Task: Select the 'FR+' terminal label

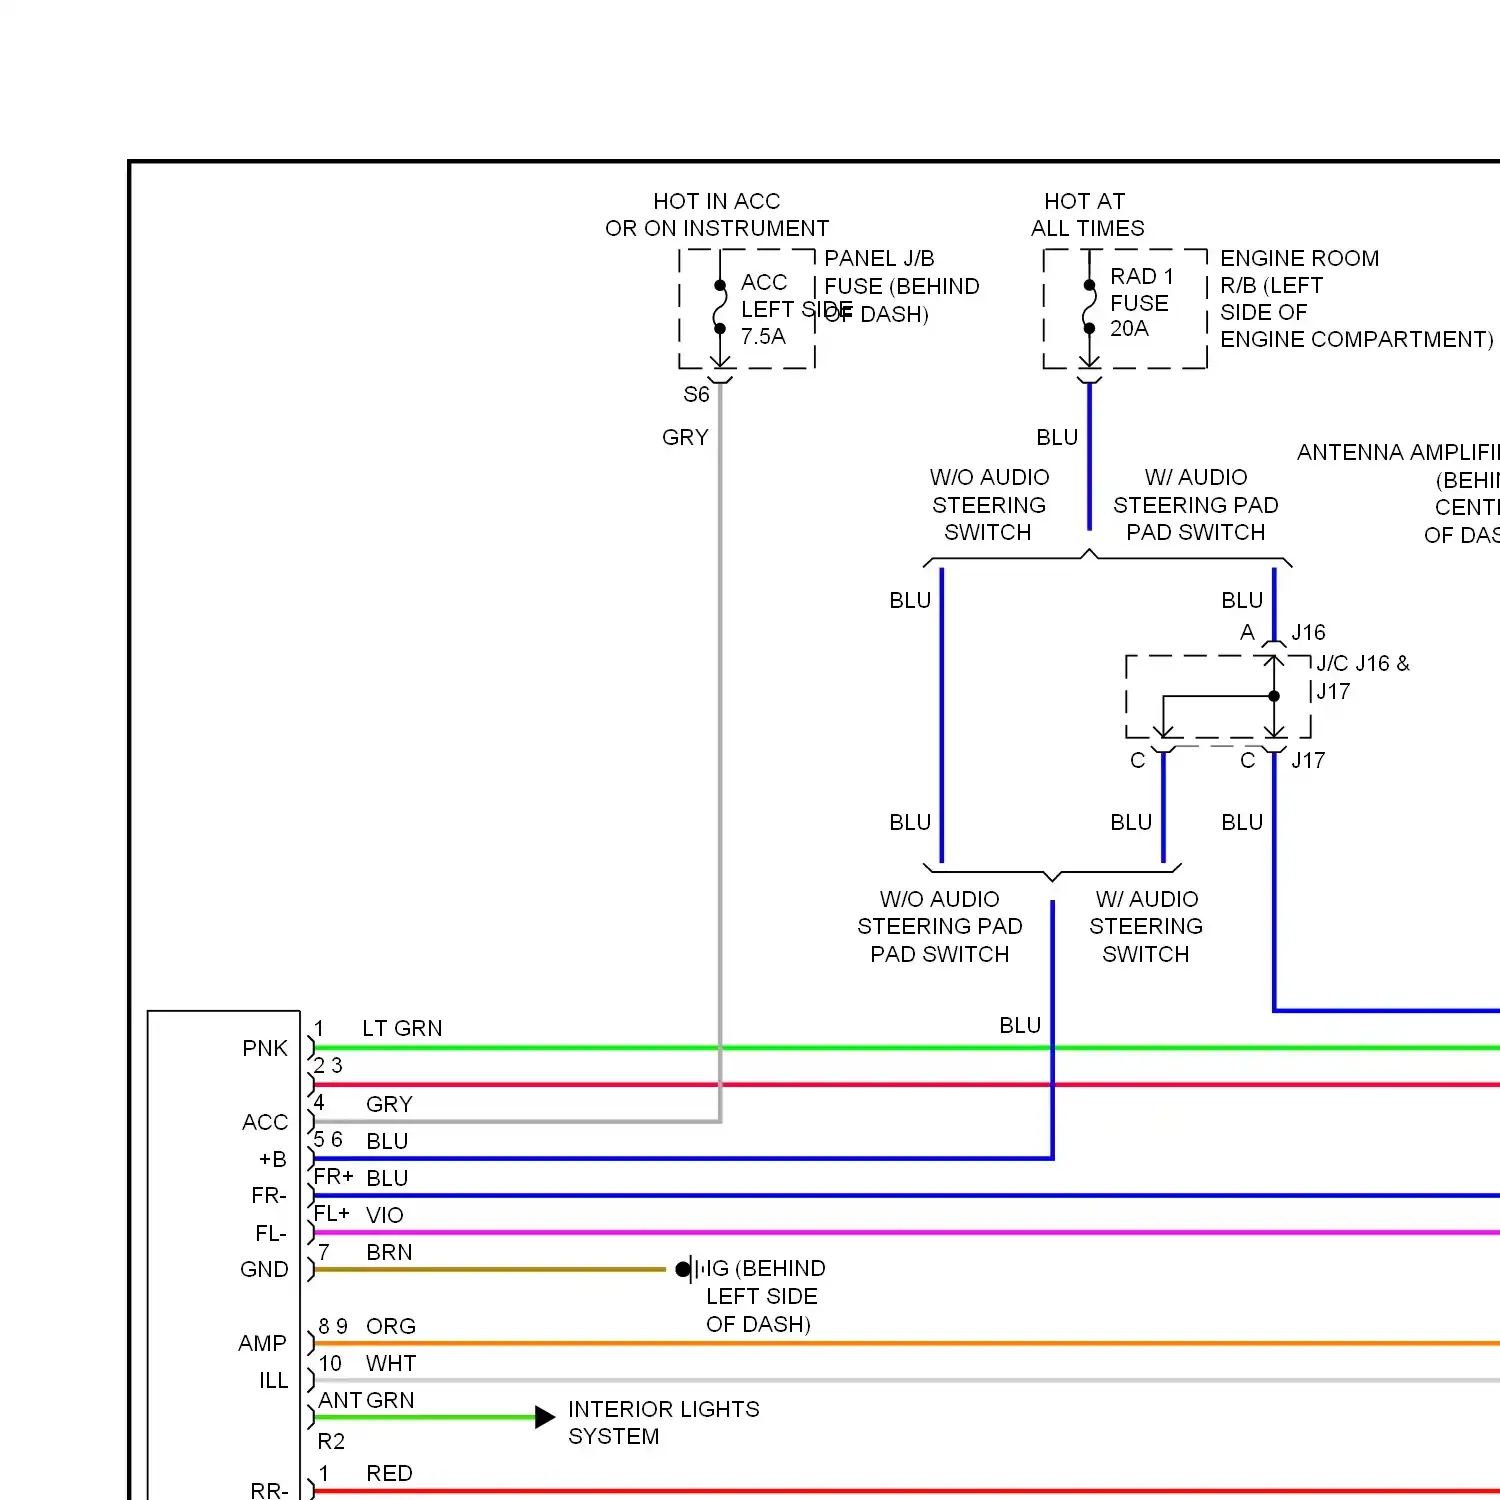Action: pos(333,1177)
